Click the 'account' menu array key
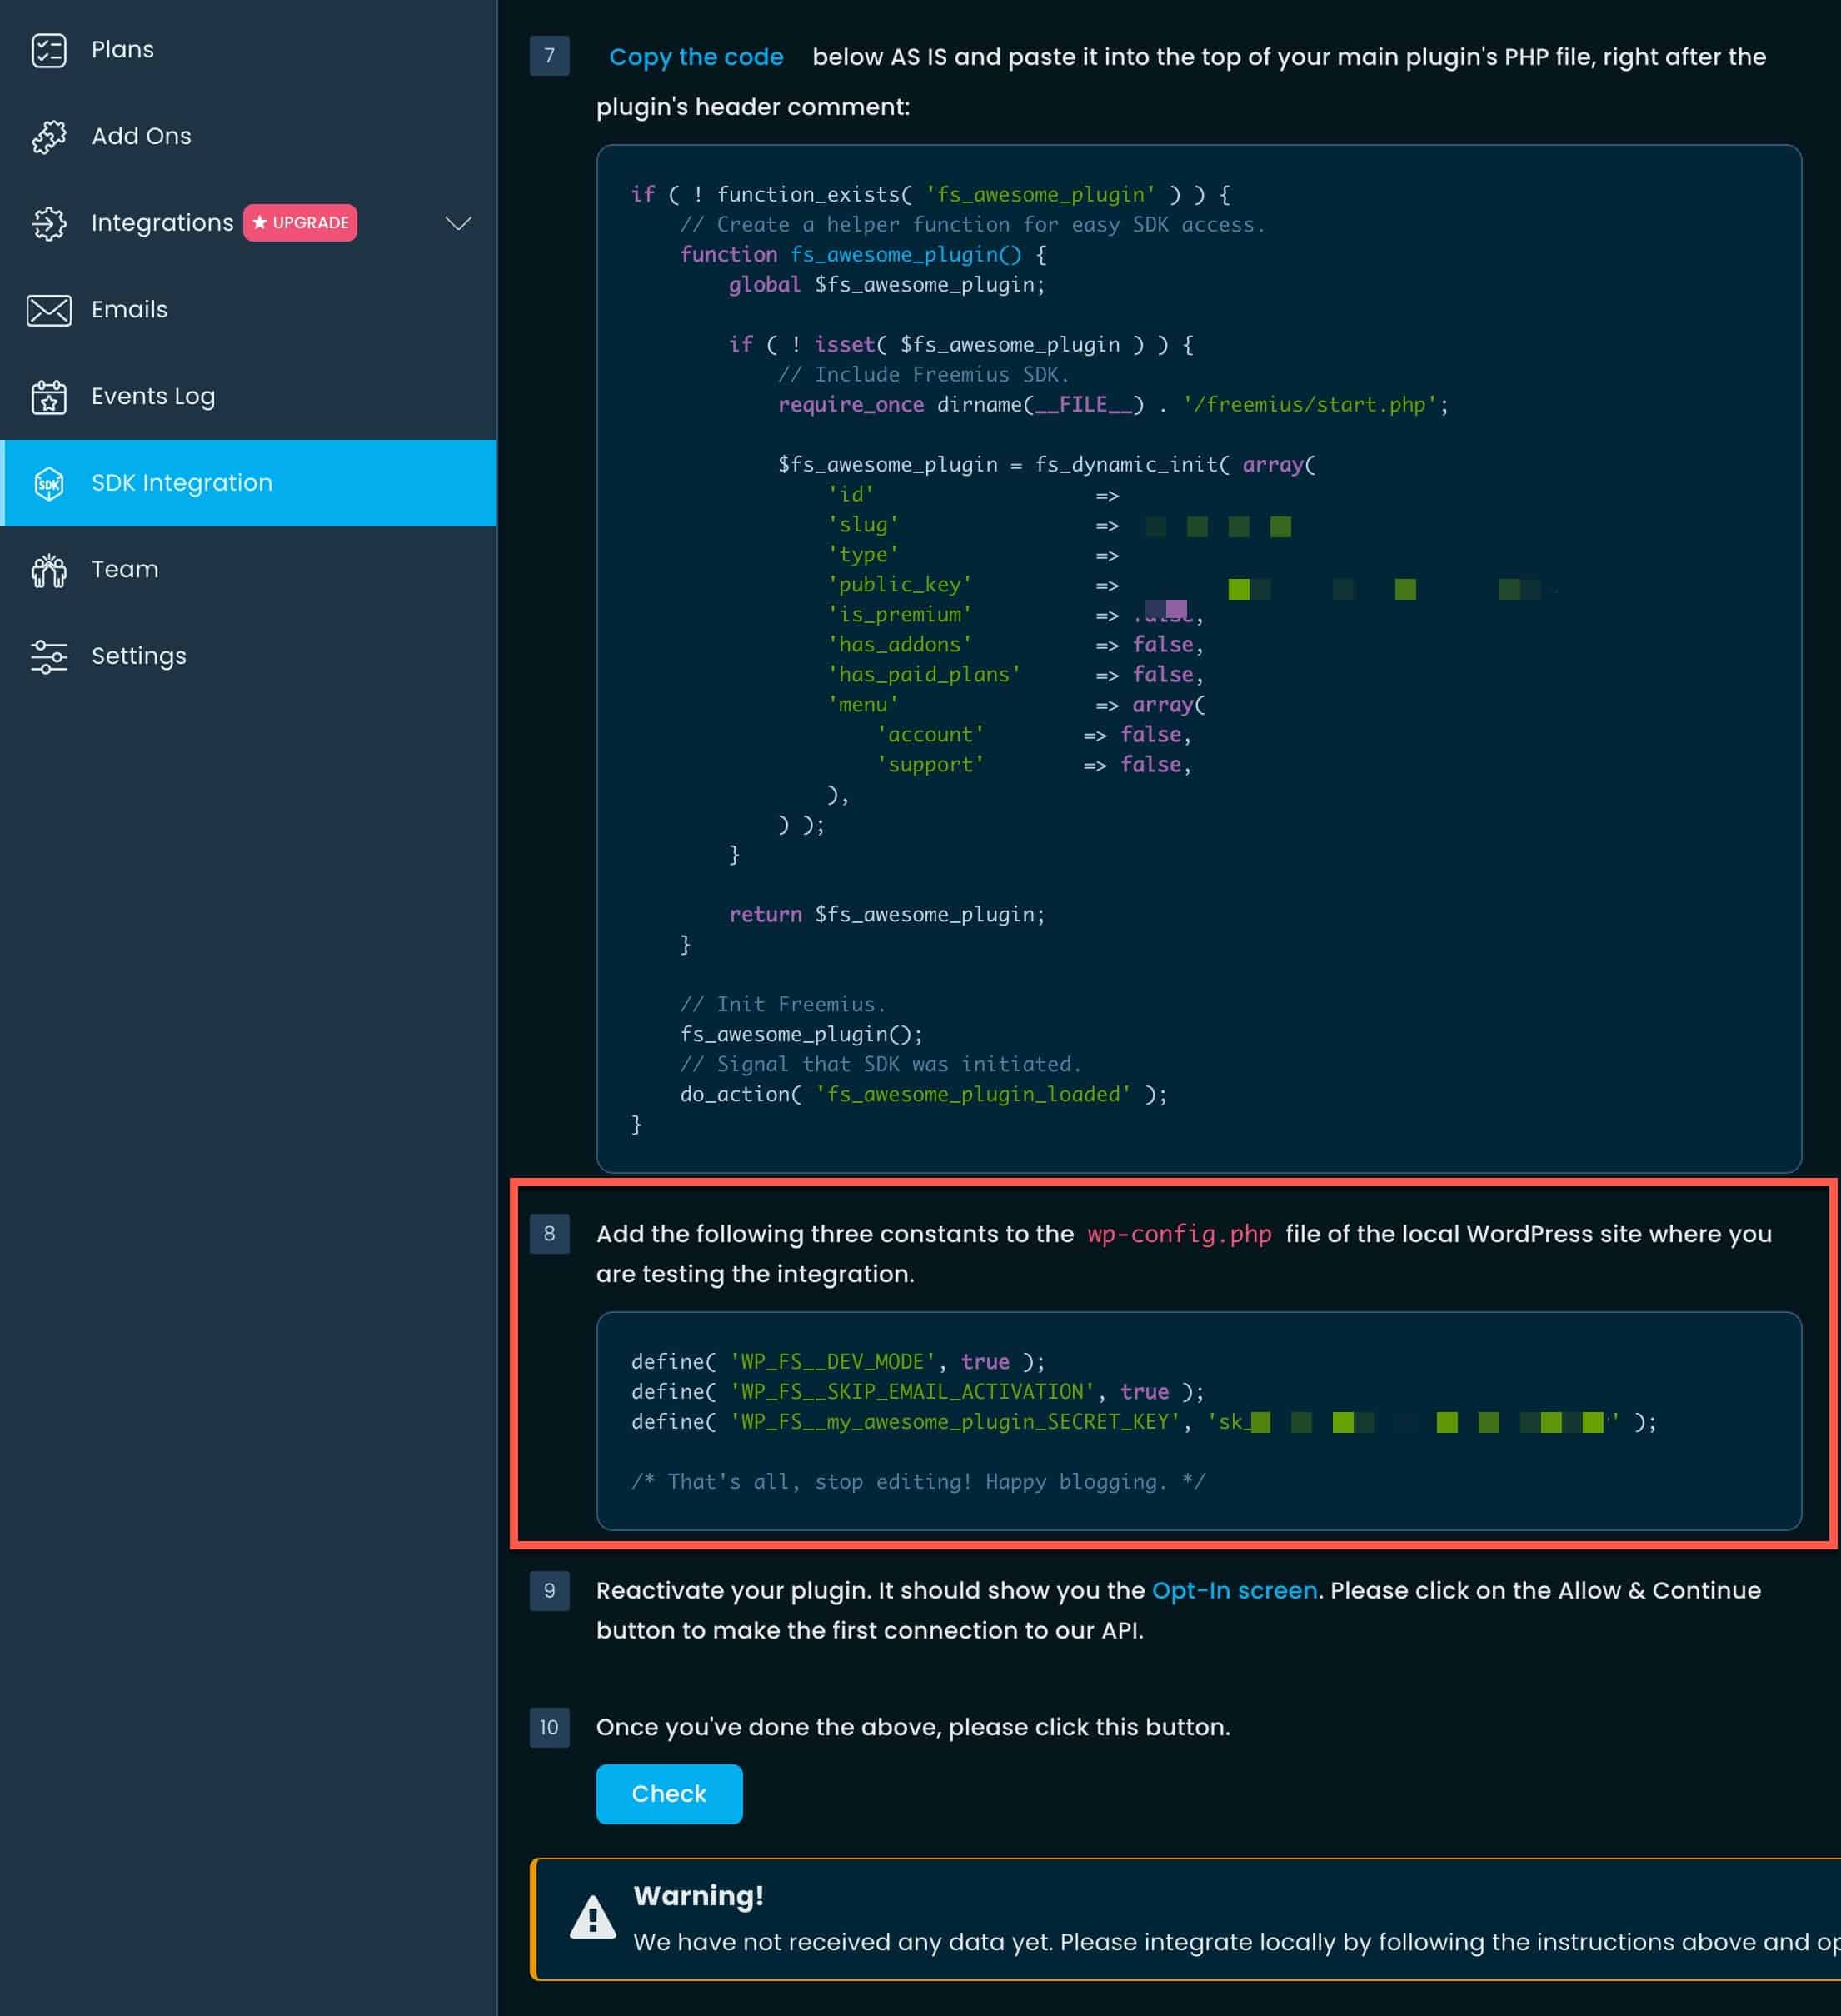Viewport: 1841px width, 2016px height. [930, 735]
